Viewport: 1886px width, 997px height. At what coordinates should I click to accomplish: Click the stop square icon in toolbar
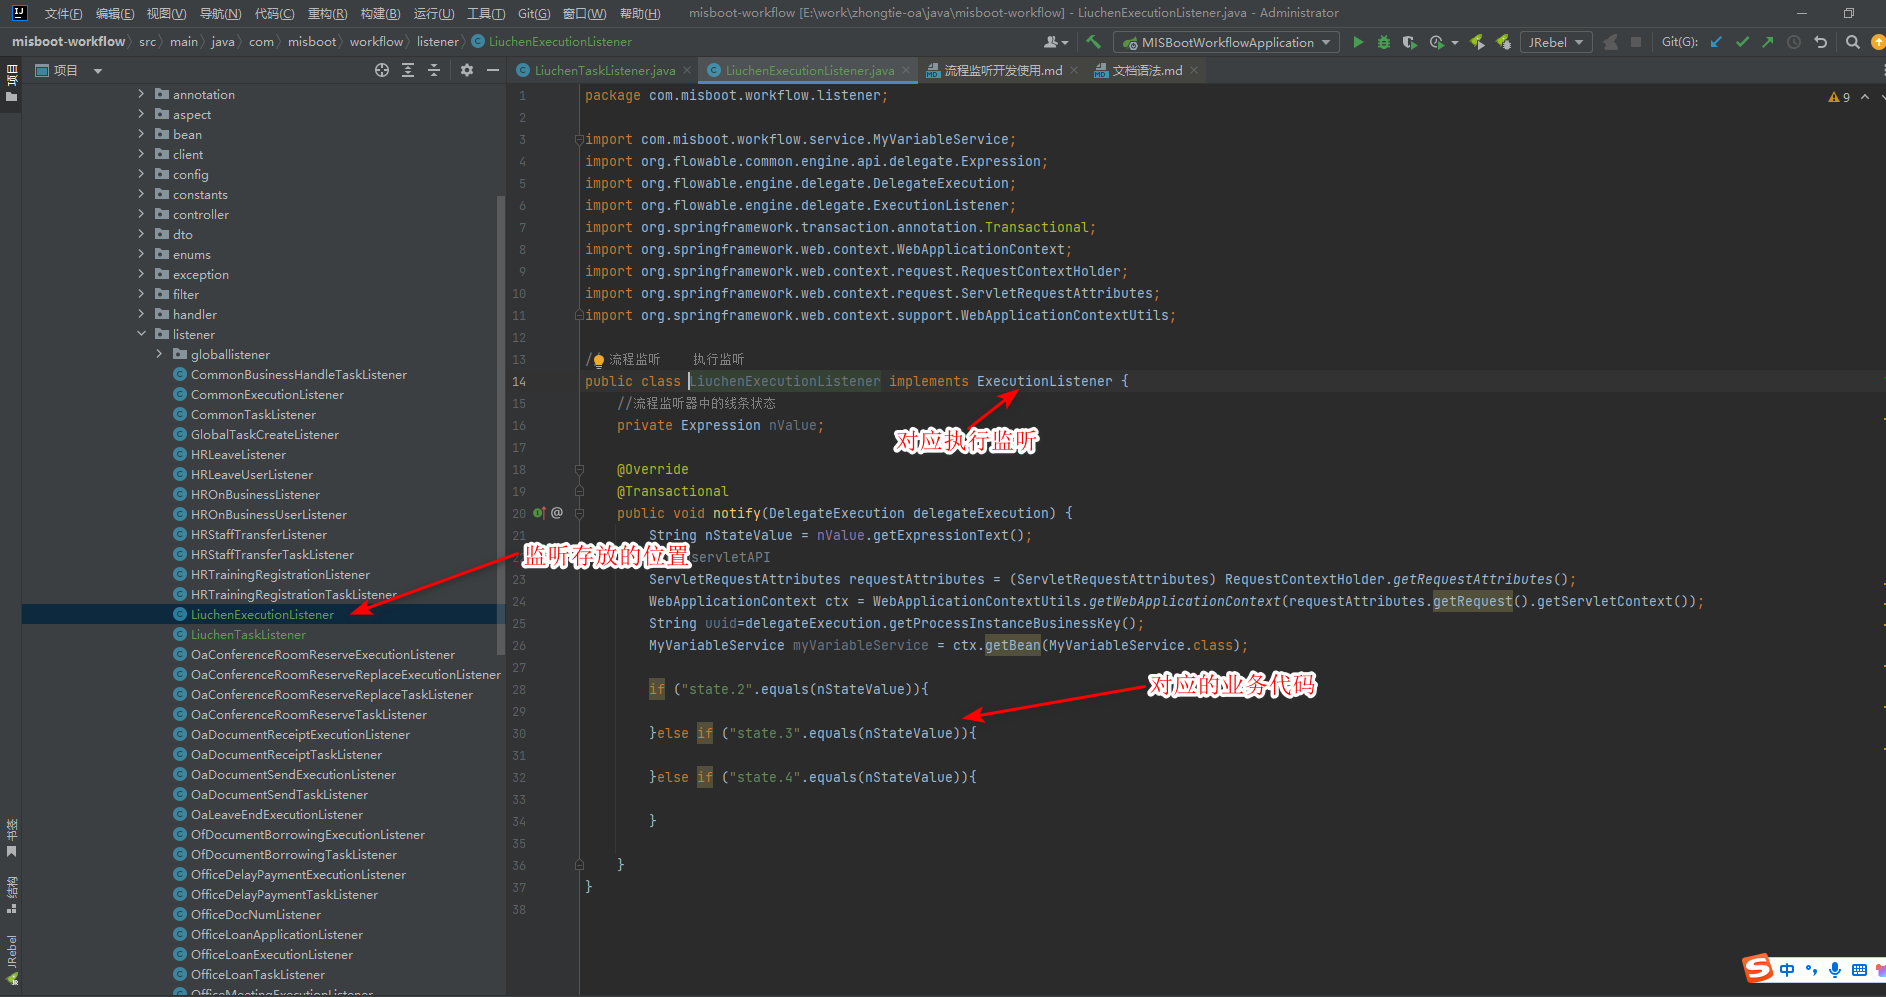coord(1636,42)
